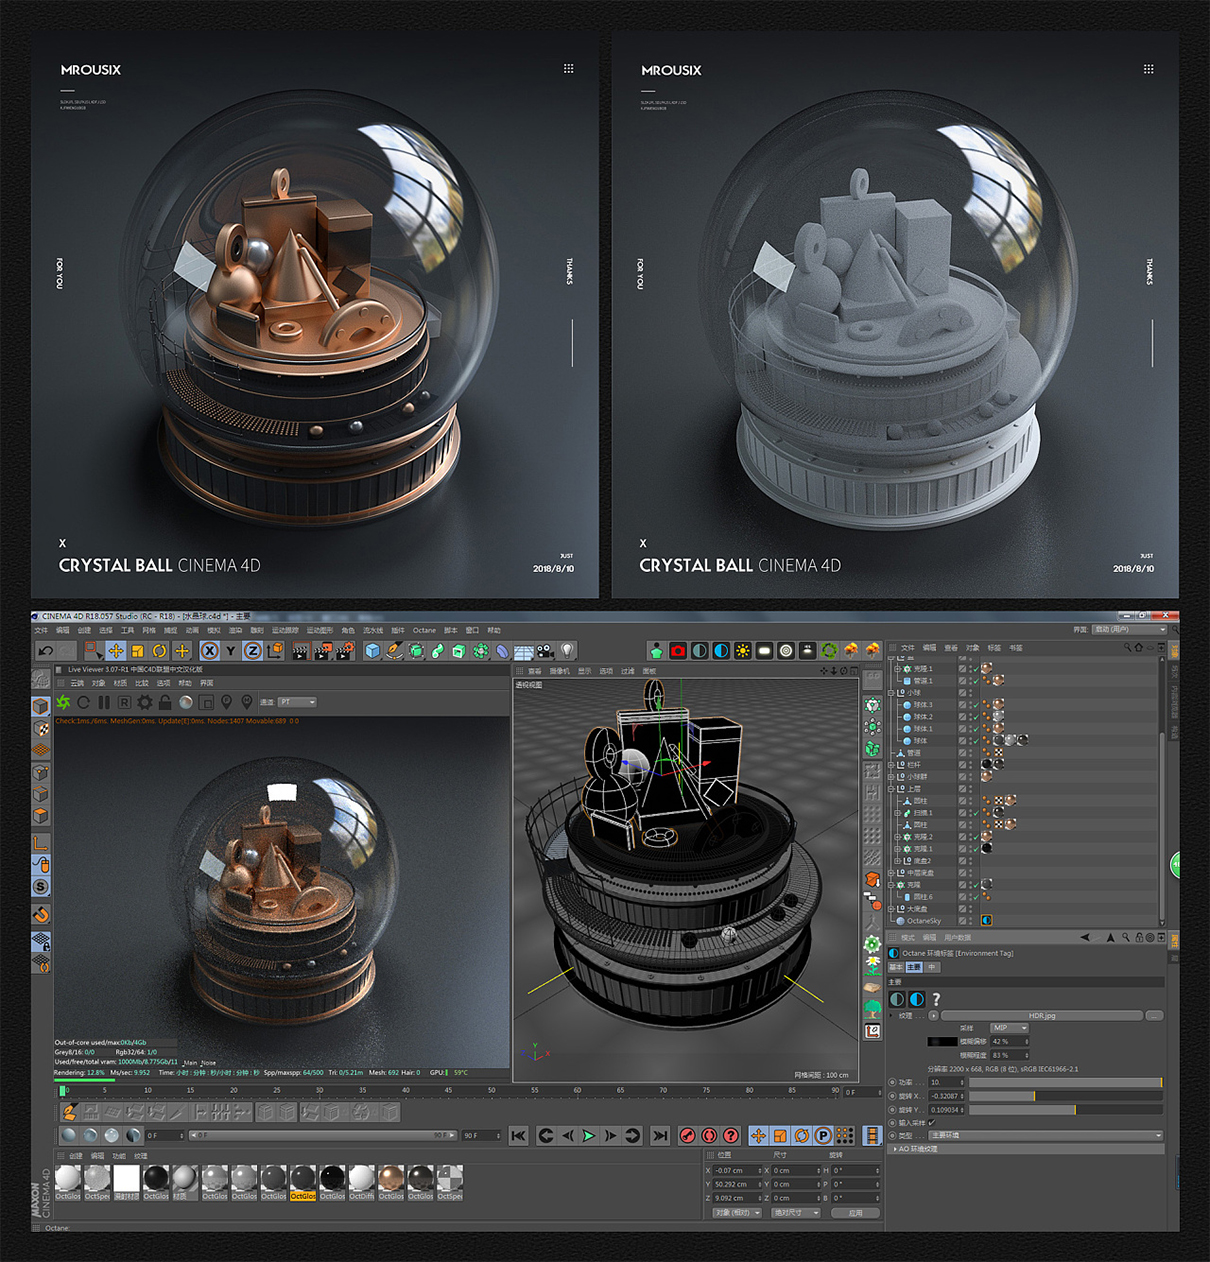Click the Play forward button

589,1135
